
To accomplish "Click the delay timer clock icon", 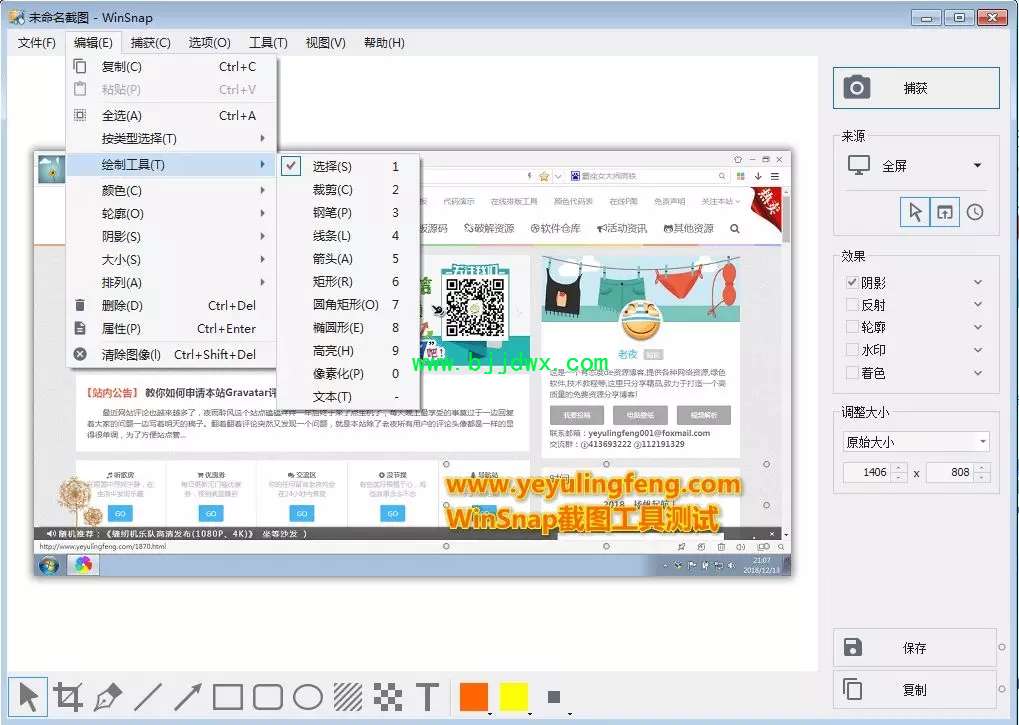I will point(975,212).
